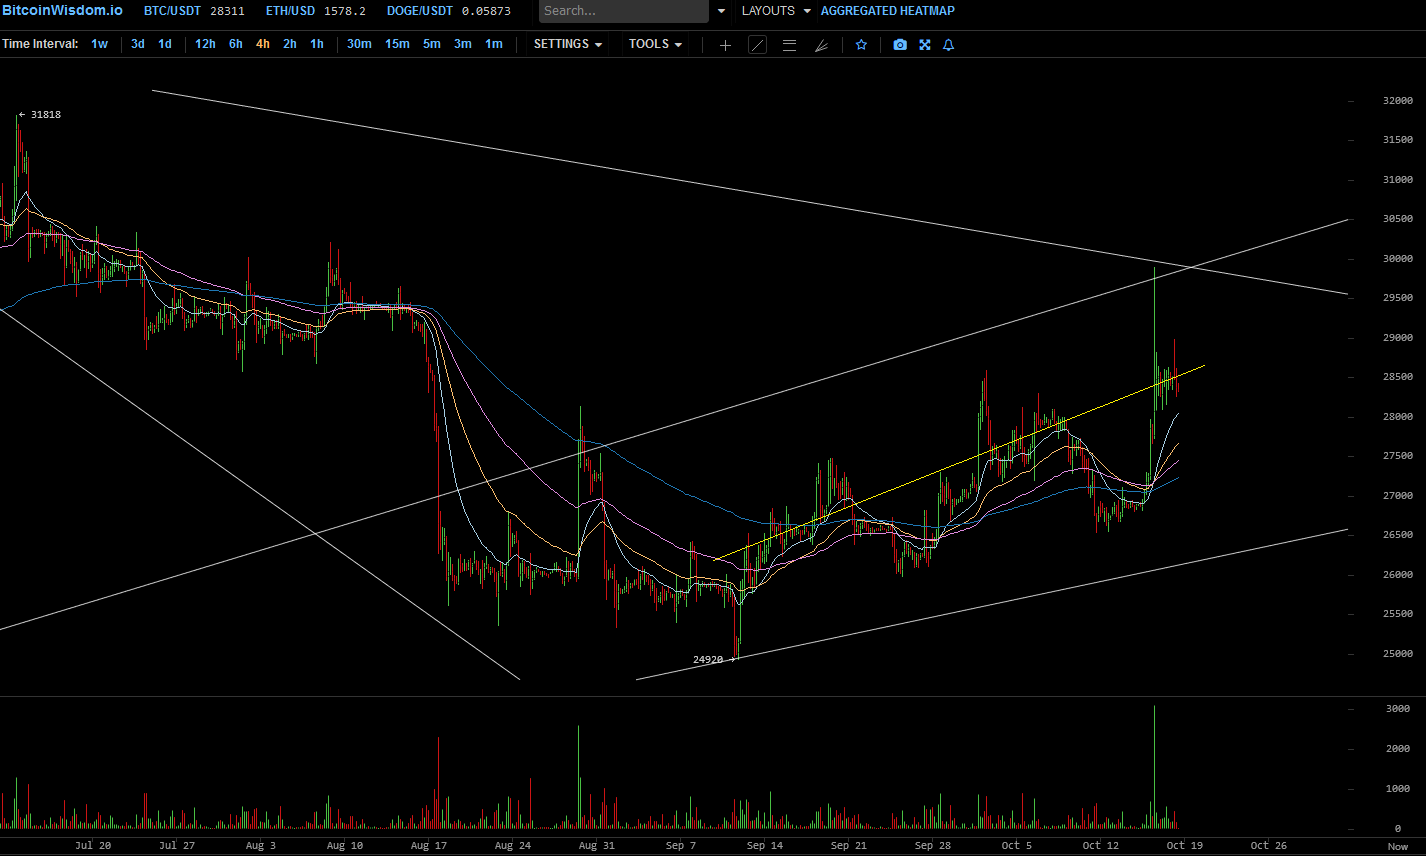Click the Now label on time axis
This screenshot has width=1426, height=856.
pos(1398,846)
